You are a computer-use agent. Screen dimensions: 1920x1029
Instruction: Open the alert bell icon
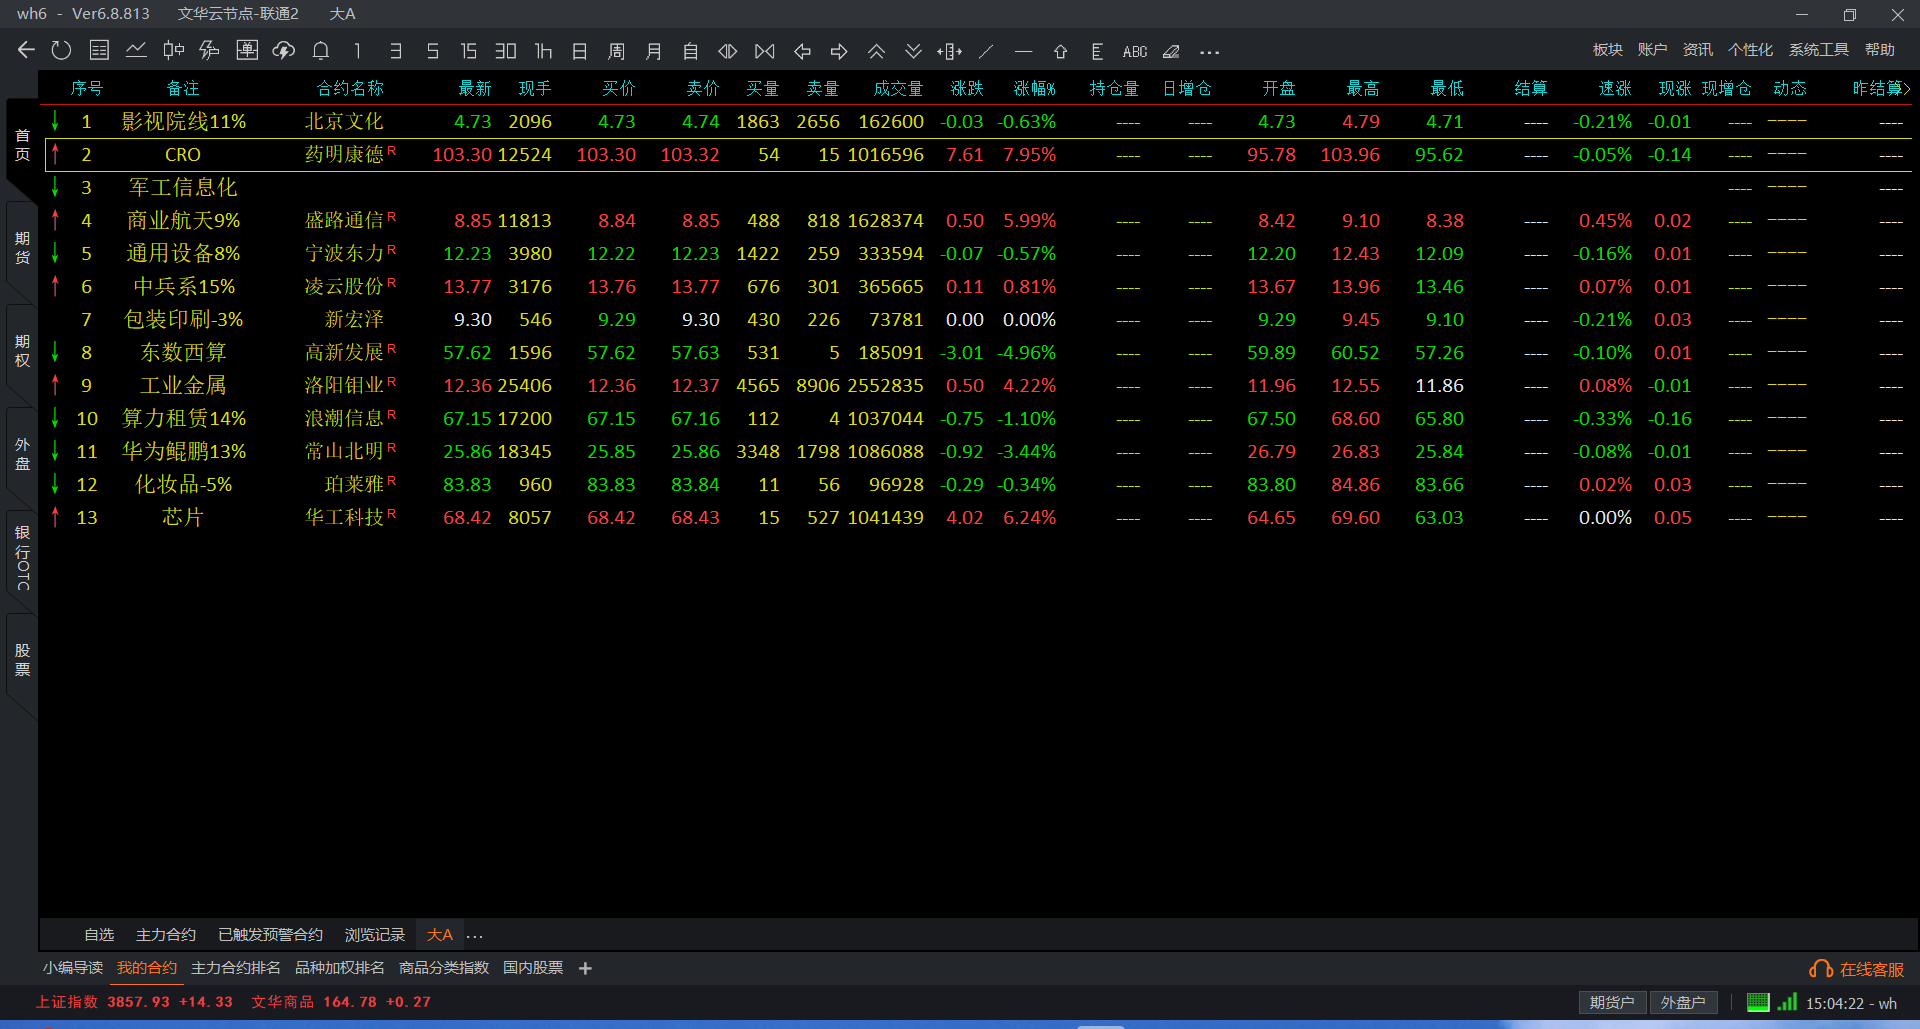click(x=321, y=50)
